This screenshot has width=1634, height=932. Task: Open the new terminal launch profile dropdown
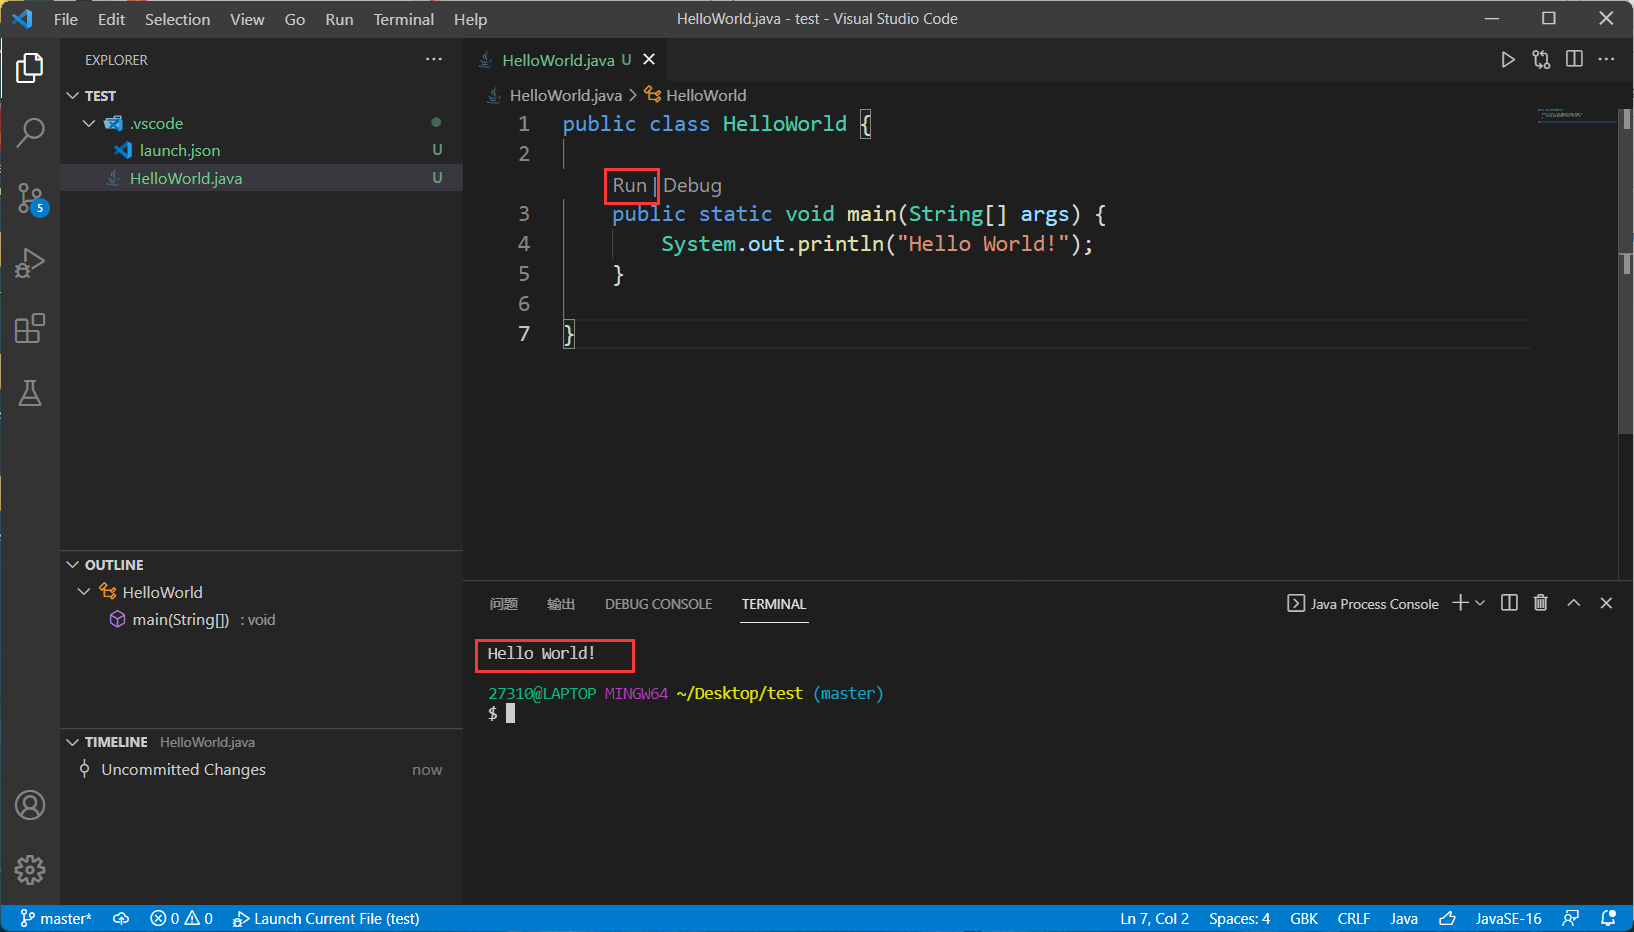pyautogui.click(x=1480, y=603)
